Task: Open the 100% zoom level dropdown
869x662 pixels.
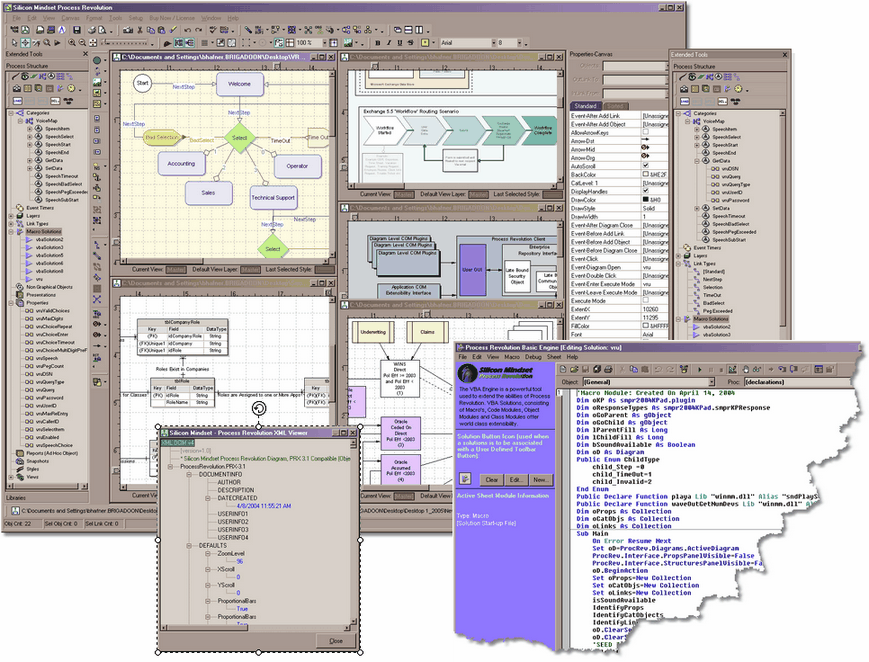Action: (x=323, y=43)
